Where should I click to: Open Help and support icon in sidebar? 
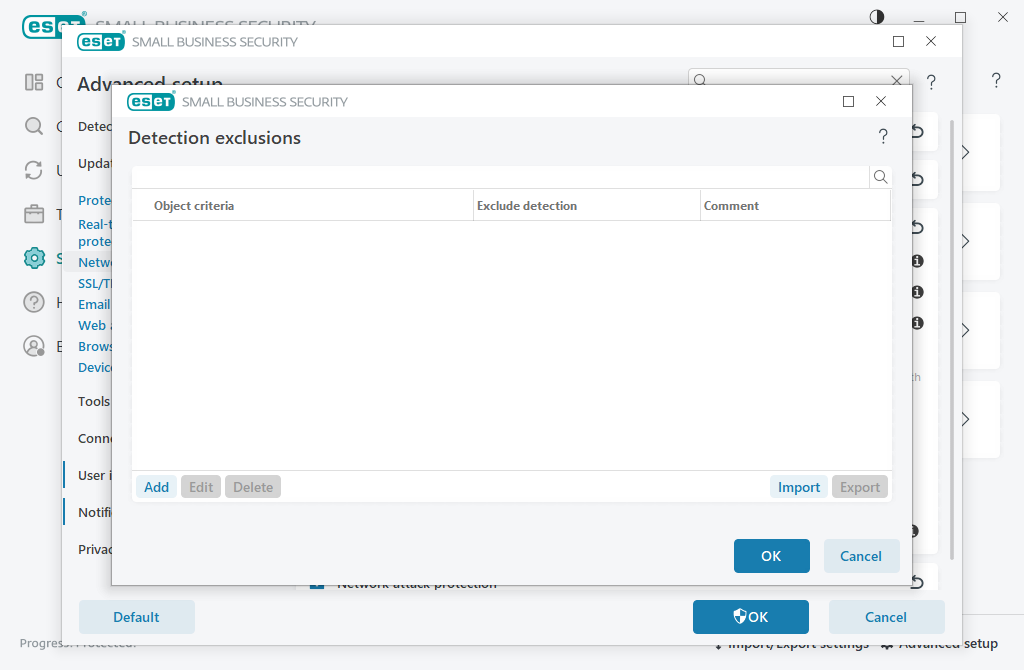click(34, 302)
